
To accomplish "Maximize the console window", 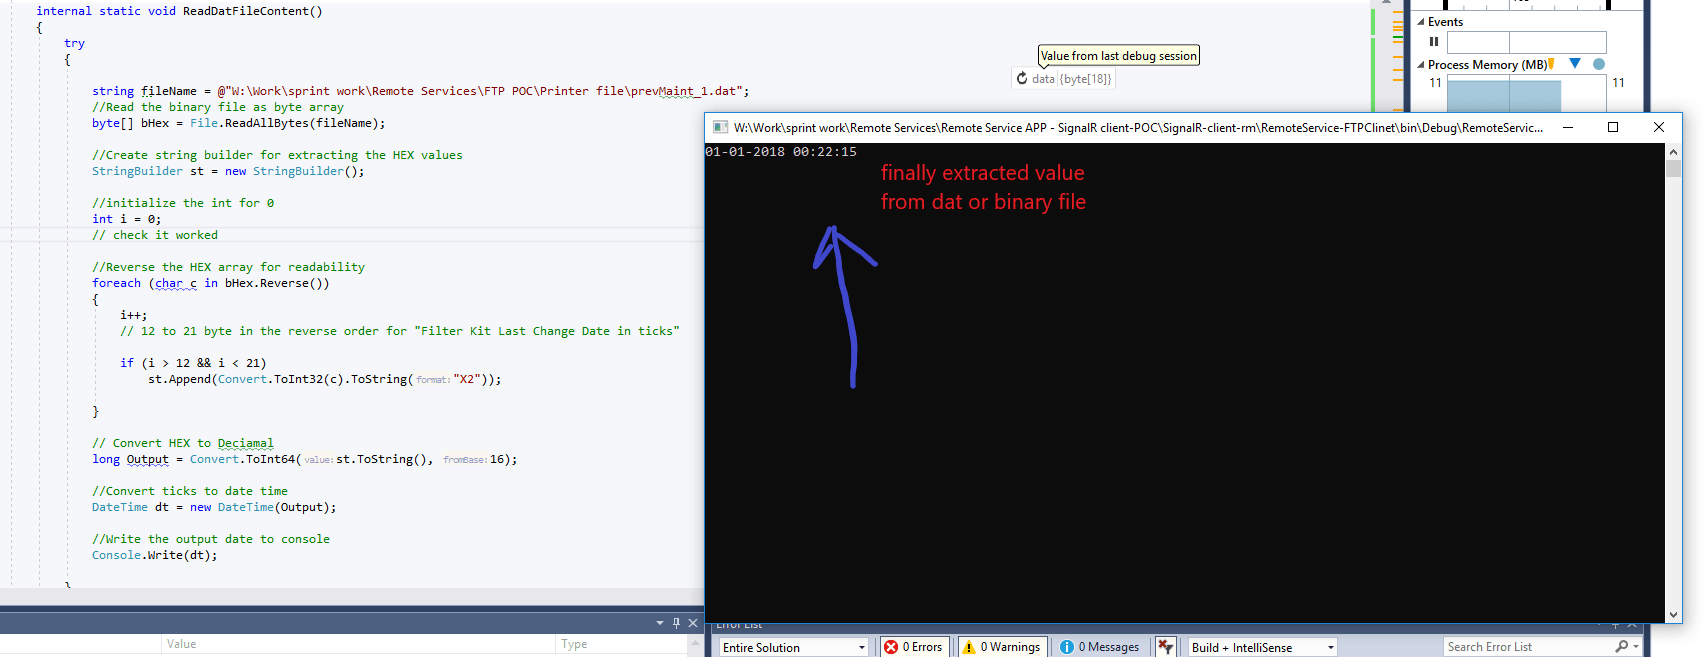I will coord(1613,127).
